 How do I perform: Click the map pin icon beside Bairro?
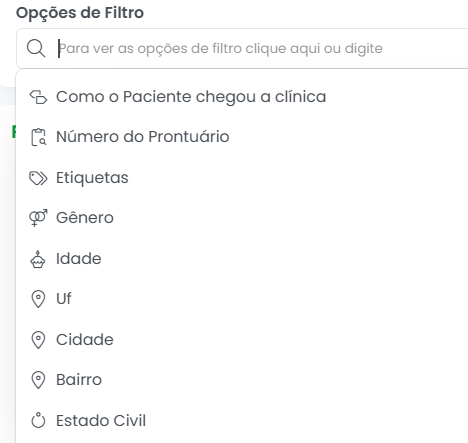click(x=38, y=380)
